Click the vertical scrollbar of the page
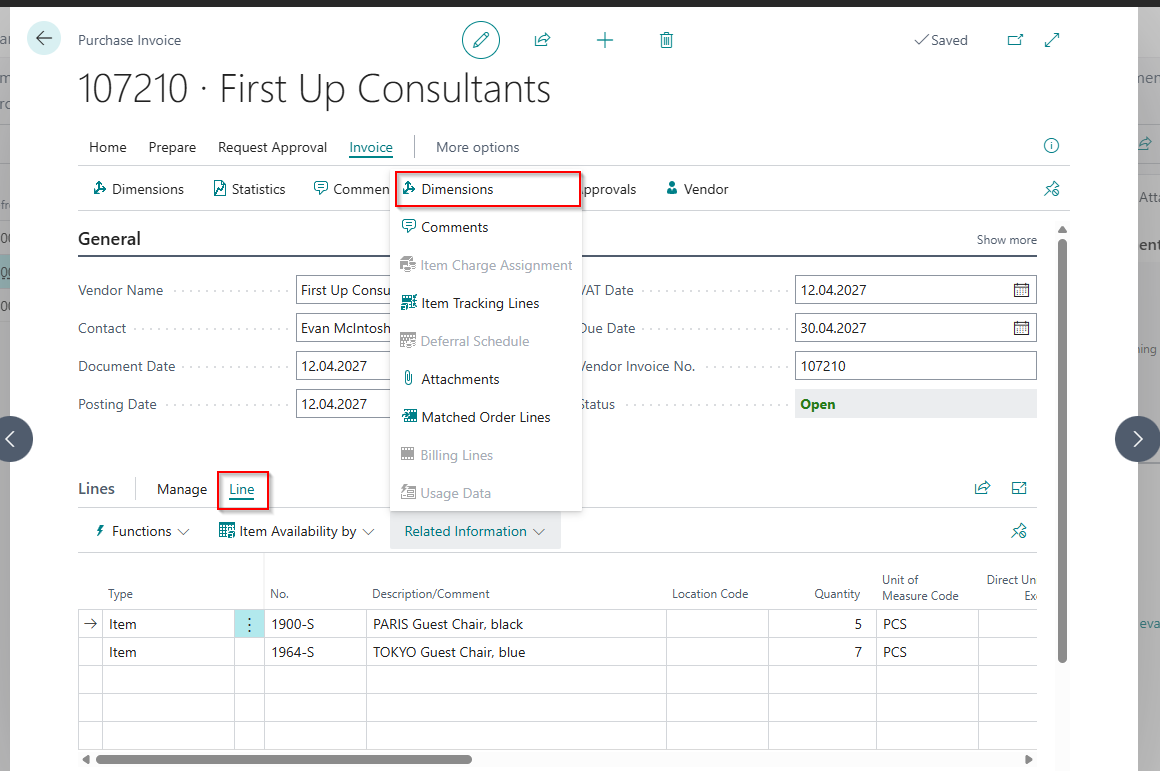 click(1062, 450)
